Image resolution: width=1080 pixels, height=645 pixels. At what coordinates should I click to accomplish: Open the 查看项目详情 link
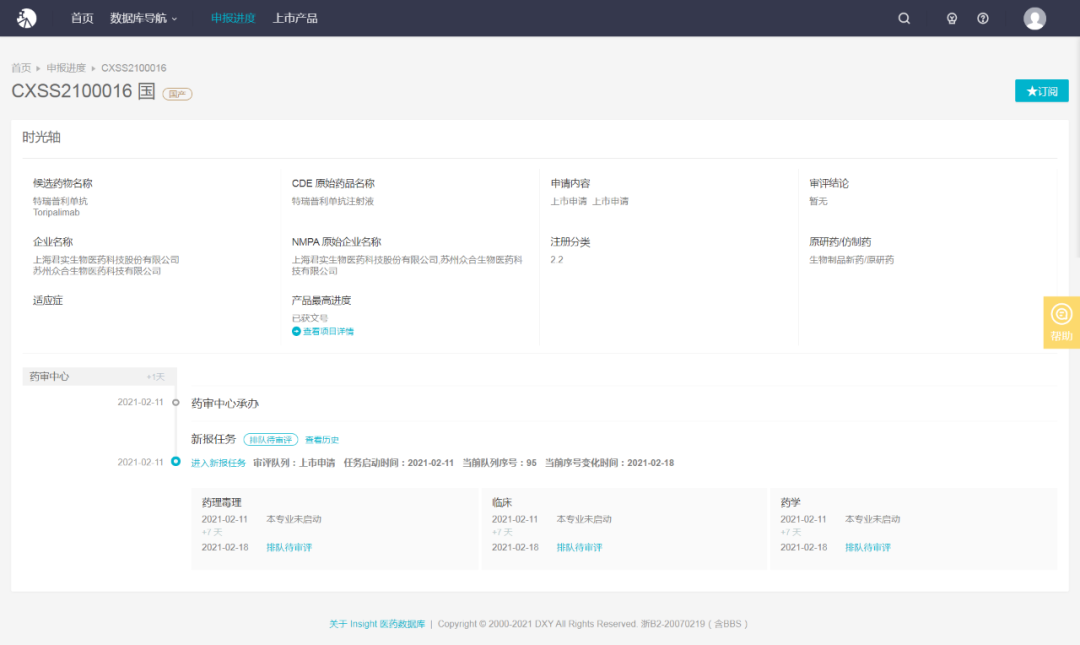[328, 331]
